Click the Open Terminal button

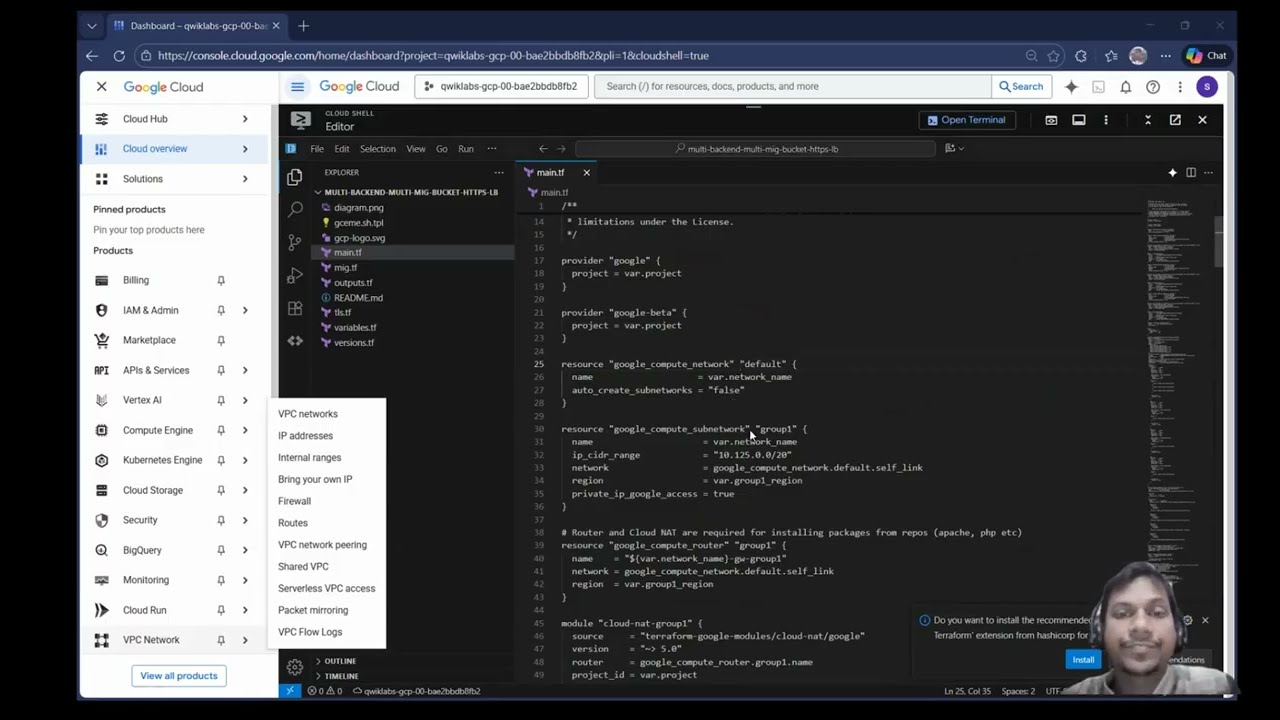pyautogui.click(x=966, y=120)
